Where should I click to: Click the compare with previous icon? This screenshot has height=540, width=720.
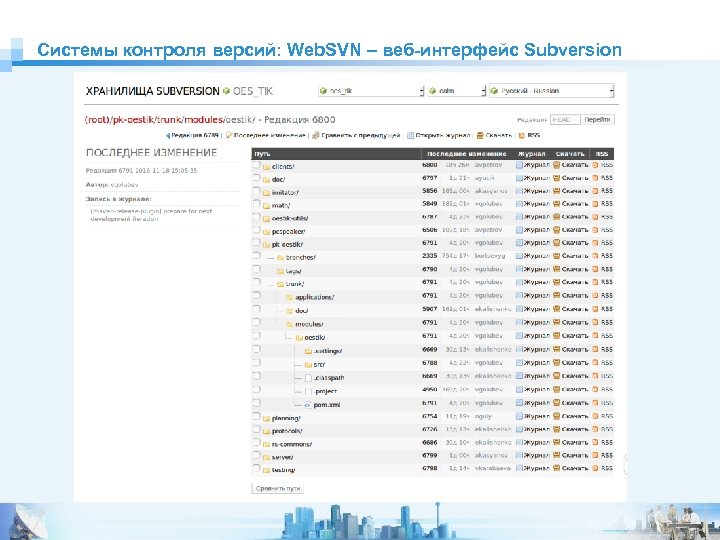316,135
